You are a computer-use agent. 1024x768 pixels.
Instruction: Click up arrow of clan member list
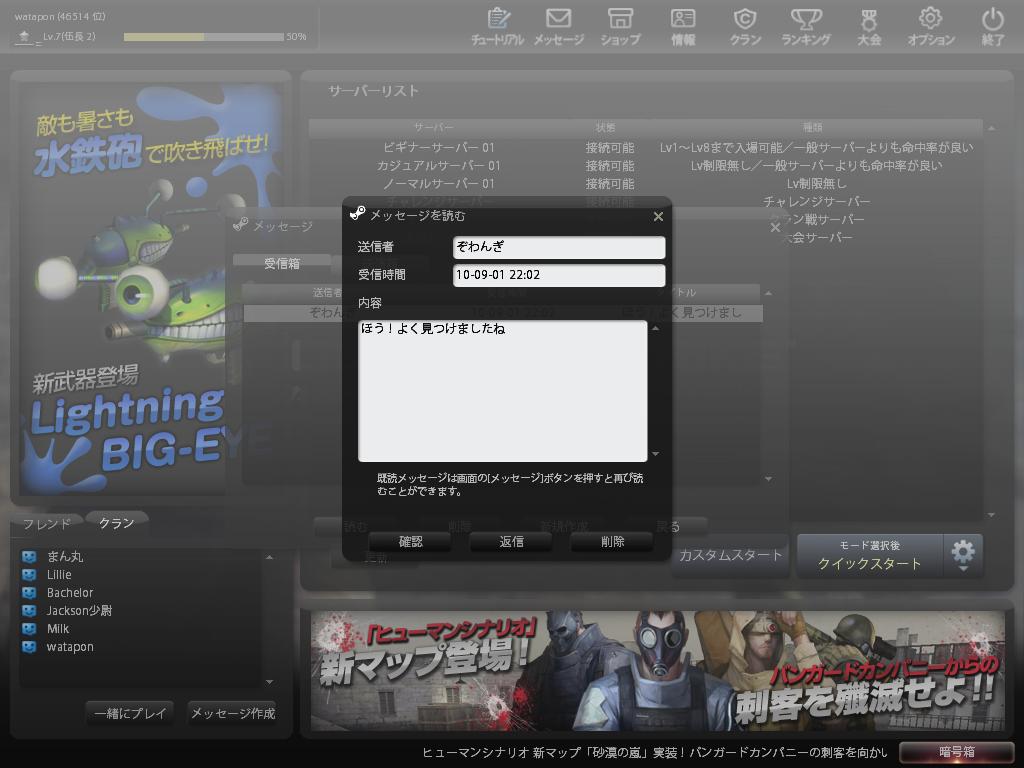click(269, 557)
